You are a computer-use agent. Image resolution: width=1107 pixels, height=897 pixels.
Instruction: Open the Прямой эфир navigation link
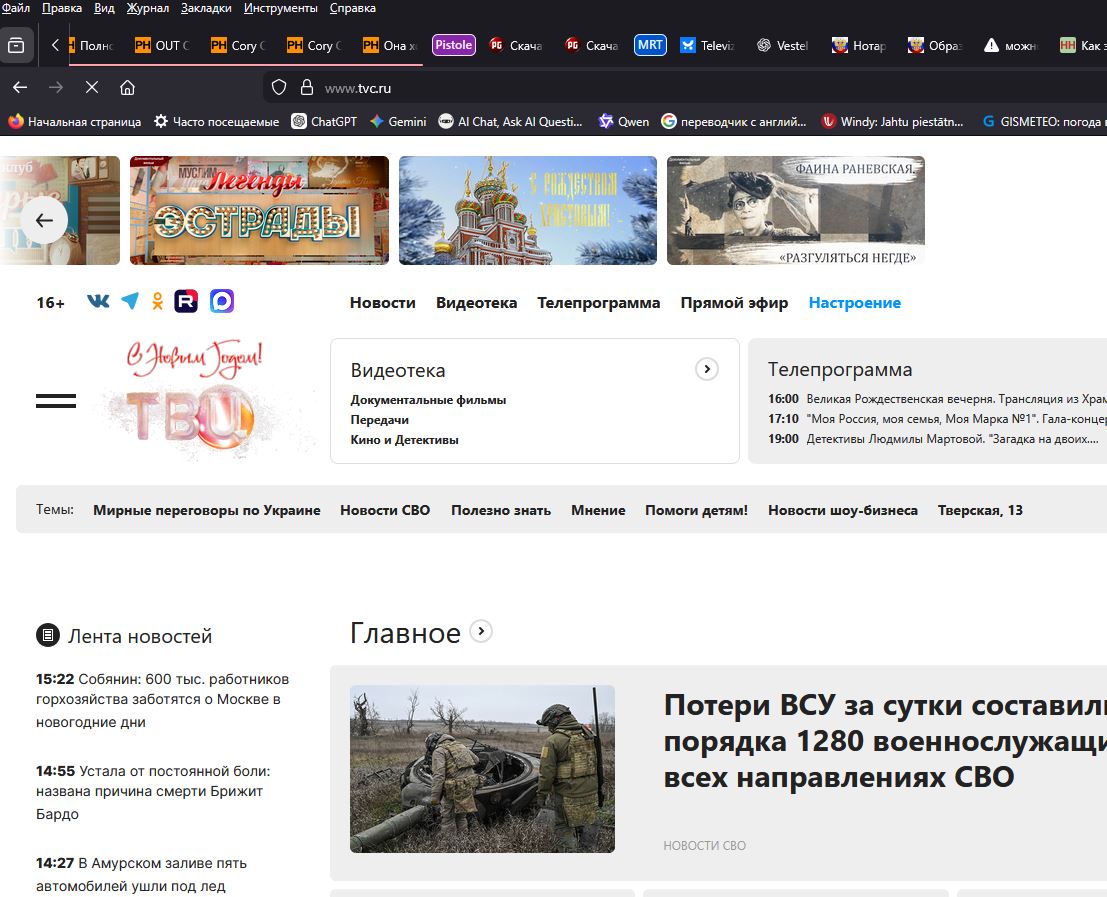coord(734,303)
